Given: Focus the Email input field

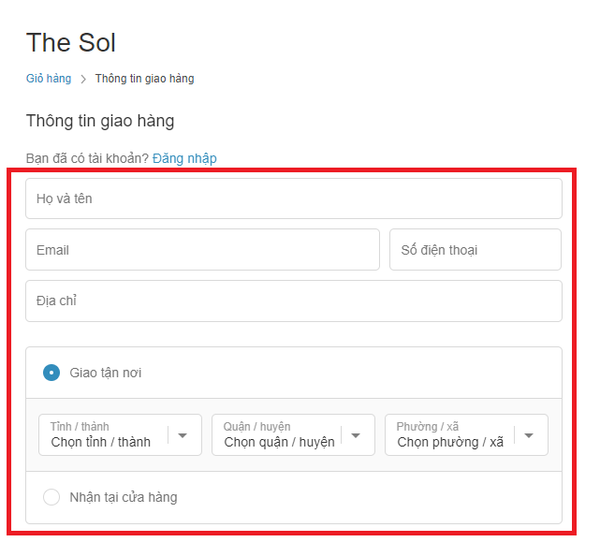Looking at the screenshot, I should tap(202, 250).
